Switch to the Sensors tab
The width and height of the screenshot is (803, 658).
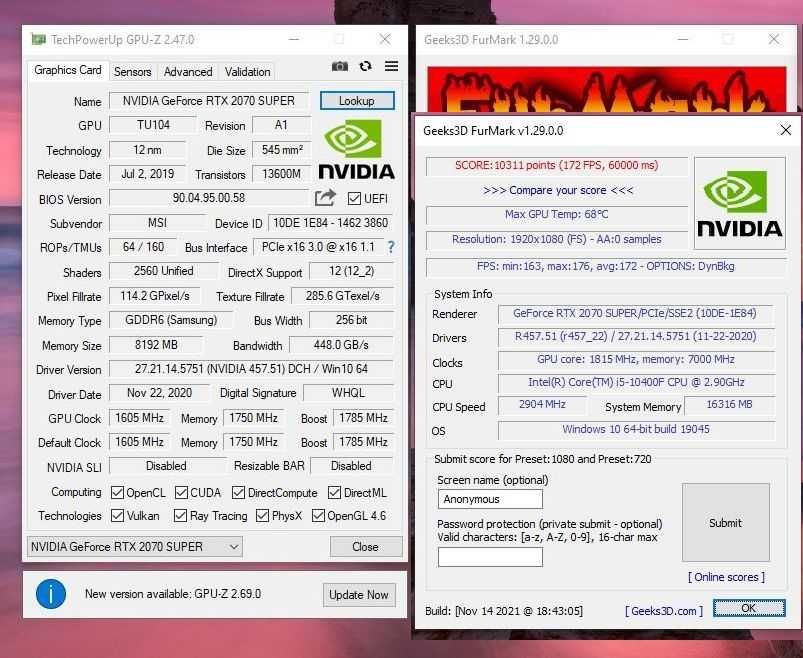(x=133, y=72)
